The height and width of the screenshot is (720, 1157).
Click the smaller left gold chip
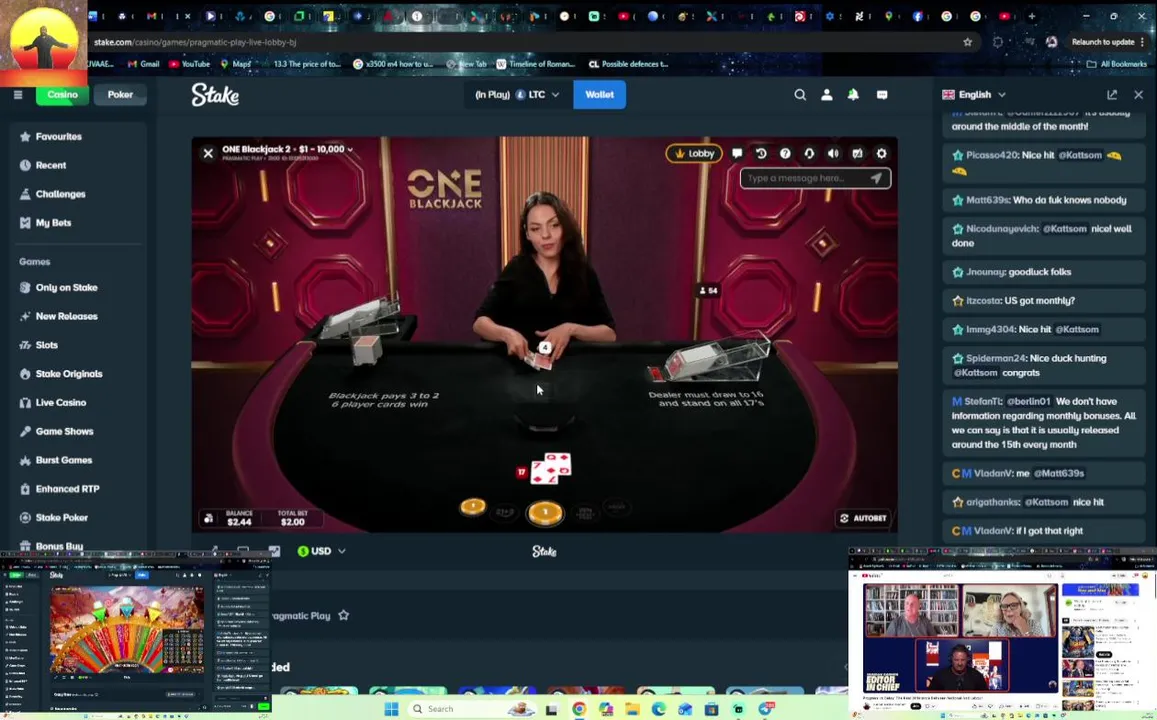coord(473,507)
